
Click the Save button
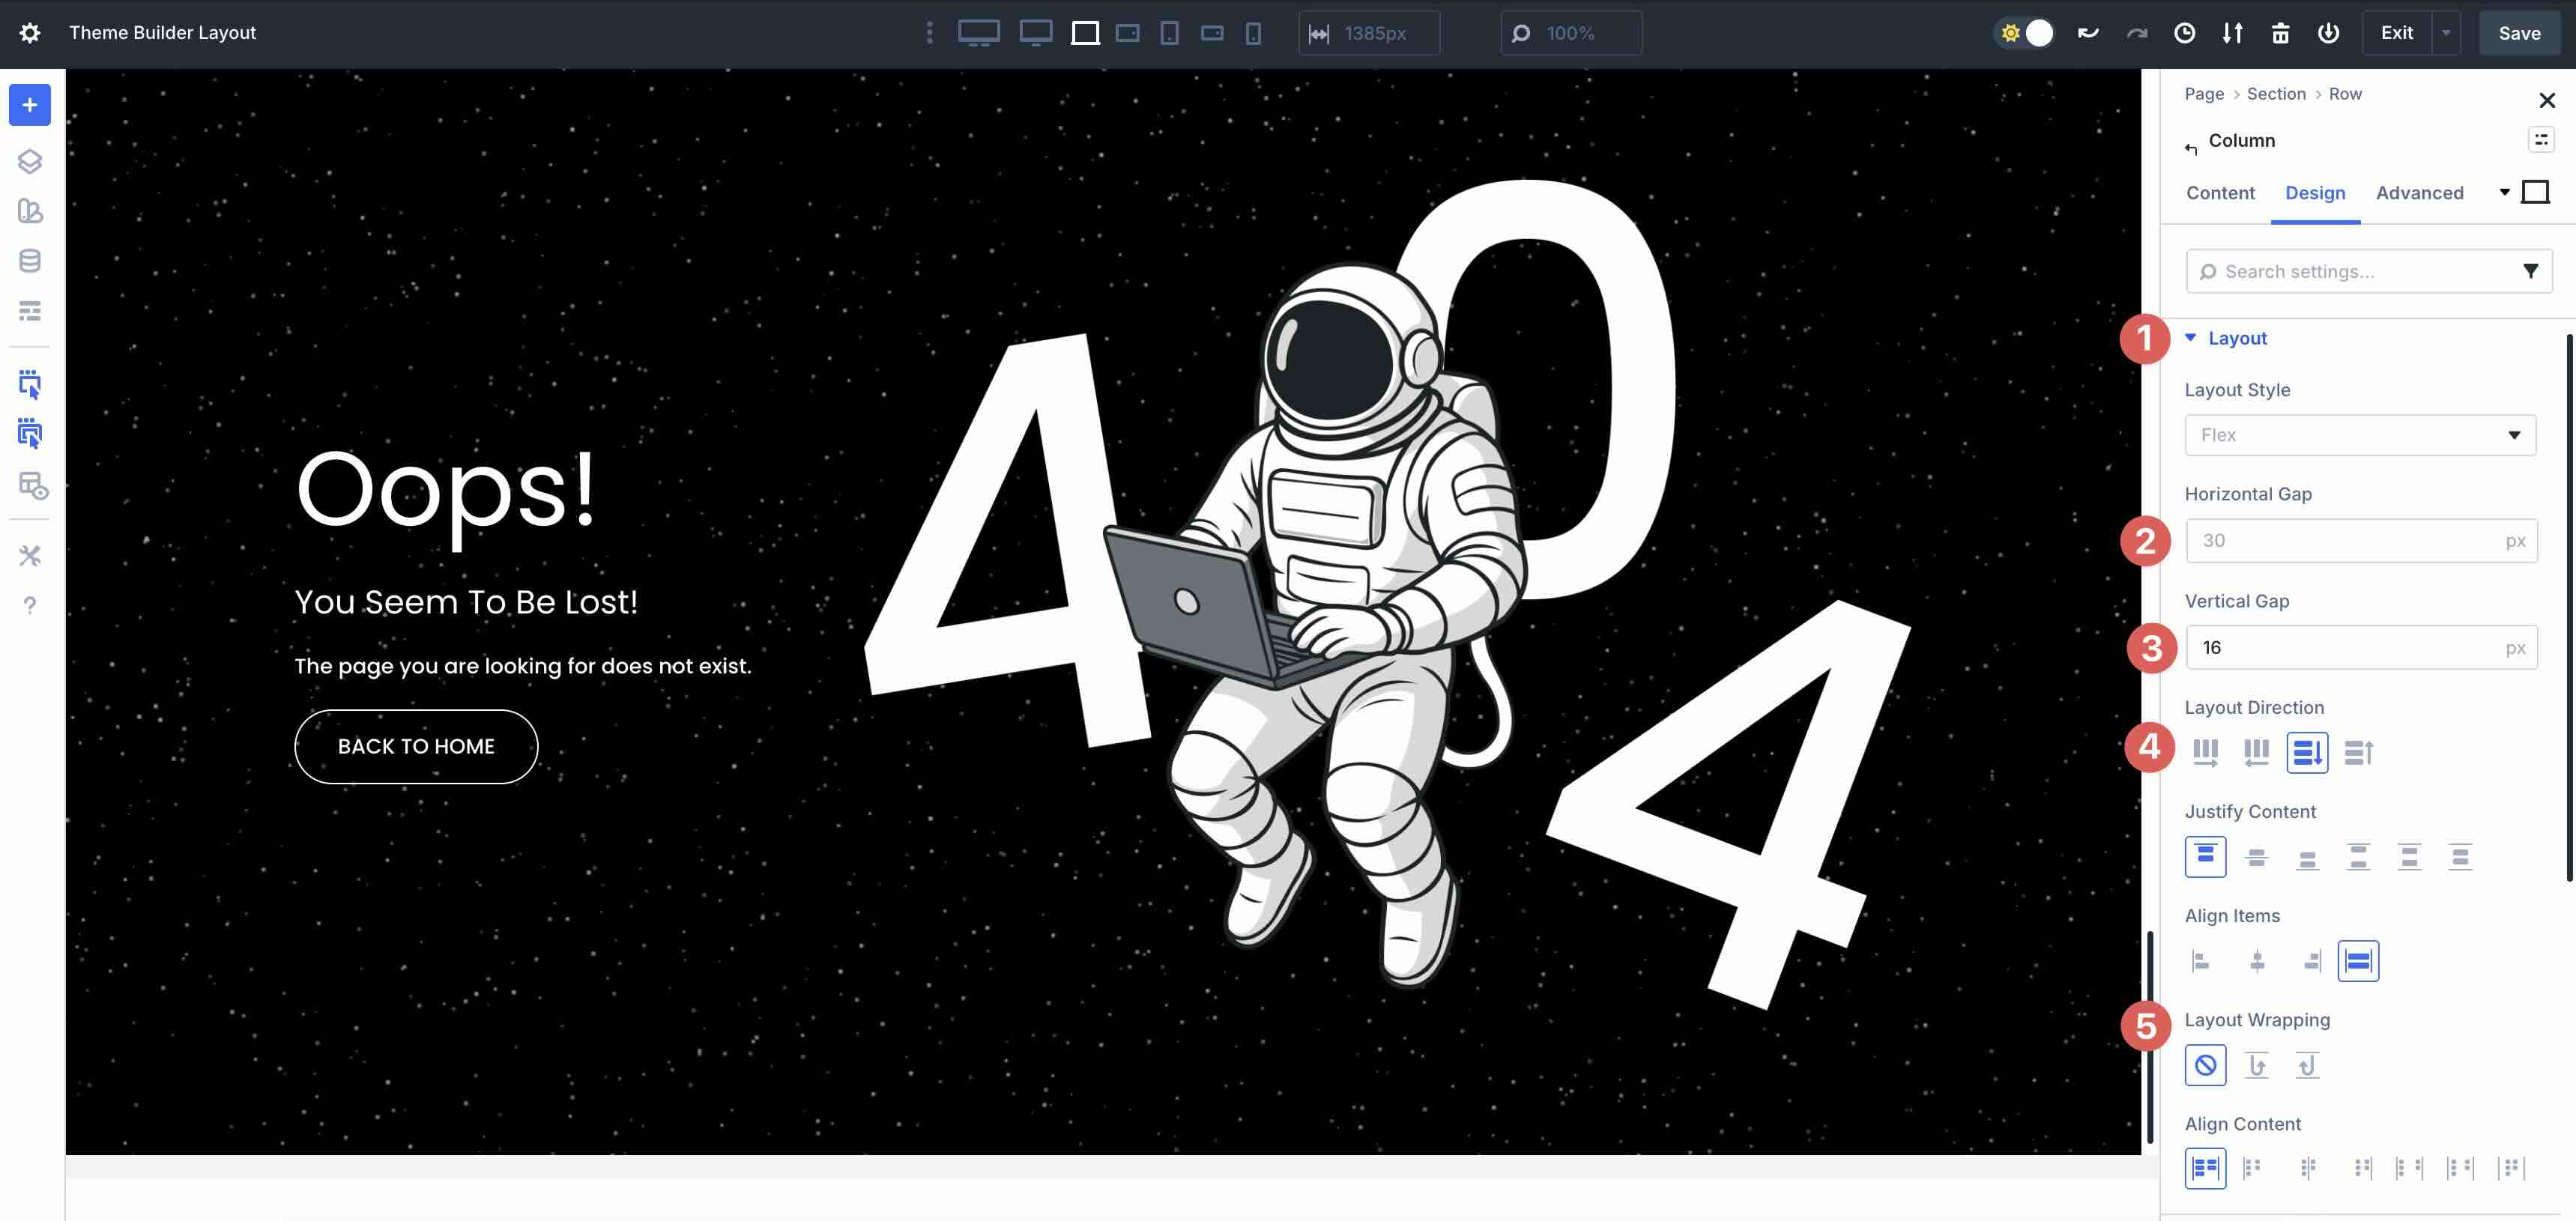click(2519, 33)
